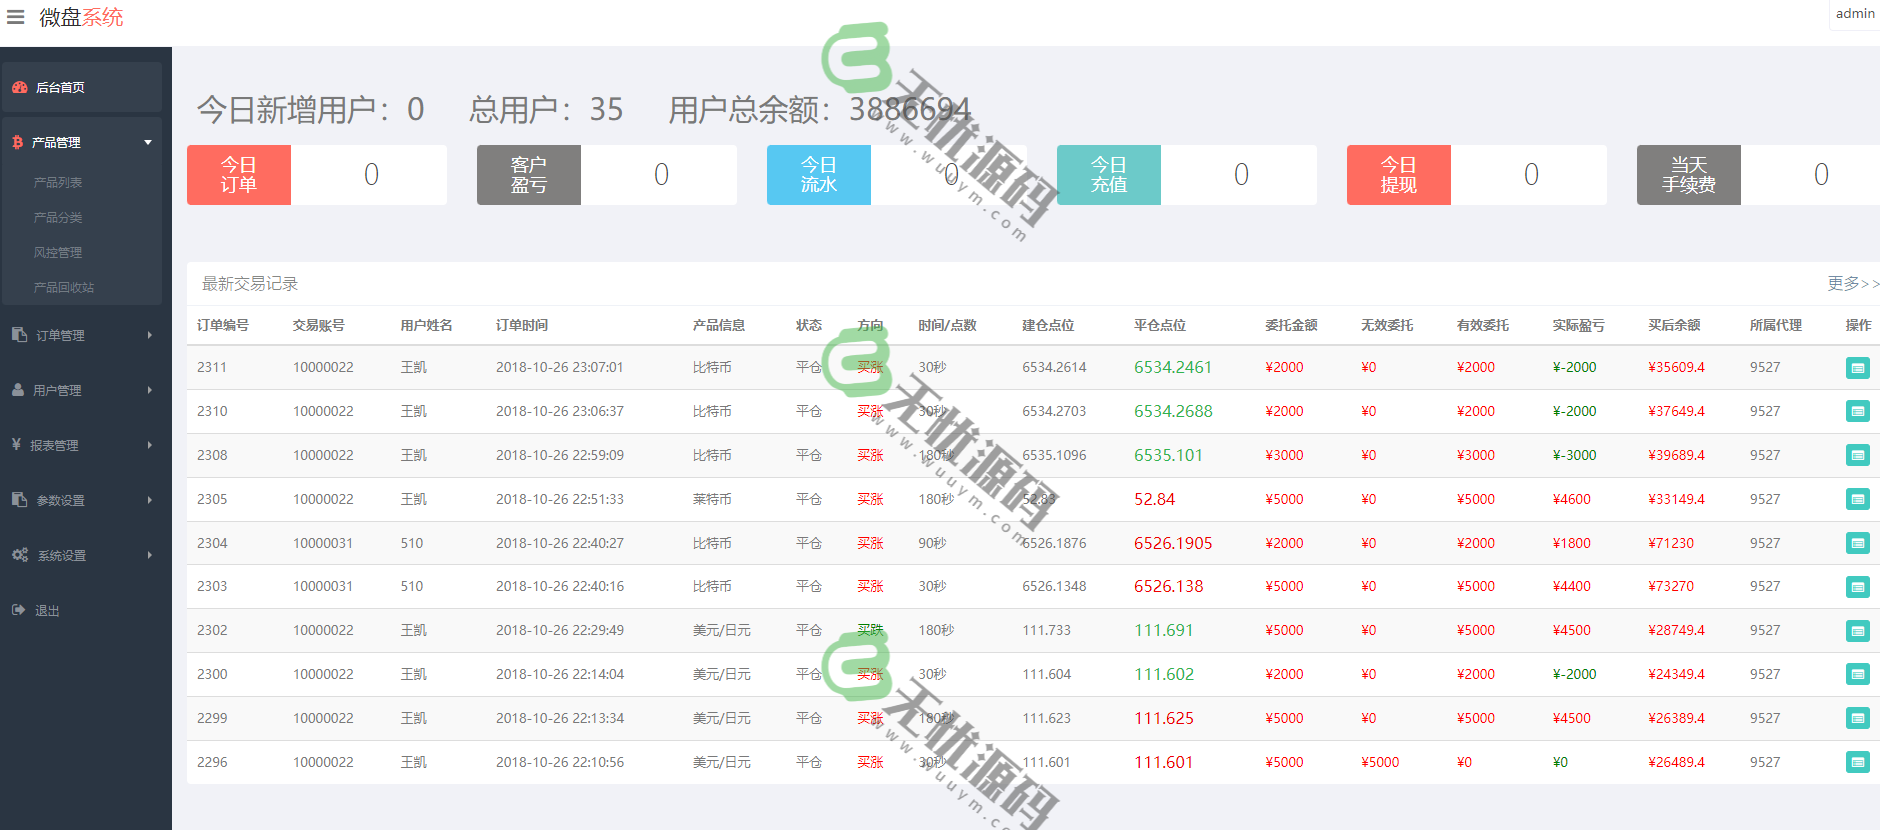This screenshot has width=1880, height=830.
Task: Click closing price 6534.2461
Action: (x=1173, y=367)
